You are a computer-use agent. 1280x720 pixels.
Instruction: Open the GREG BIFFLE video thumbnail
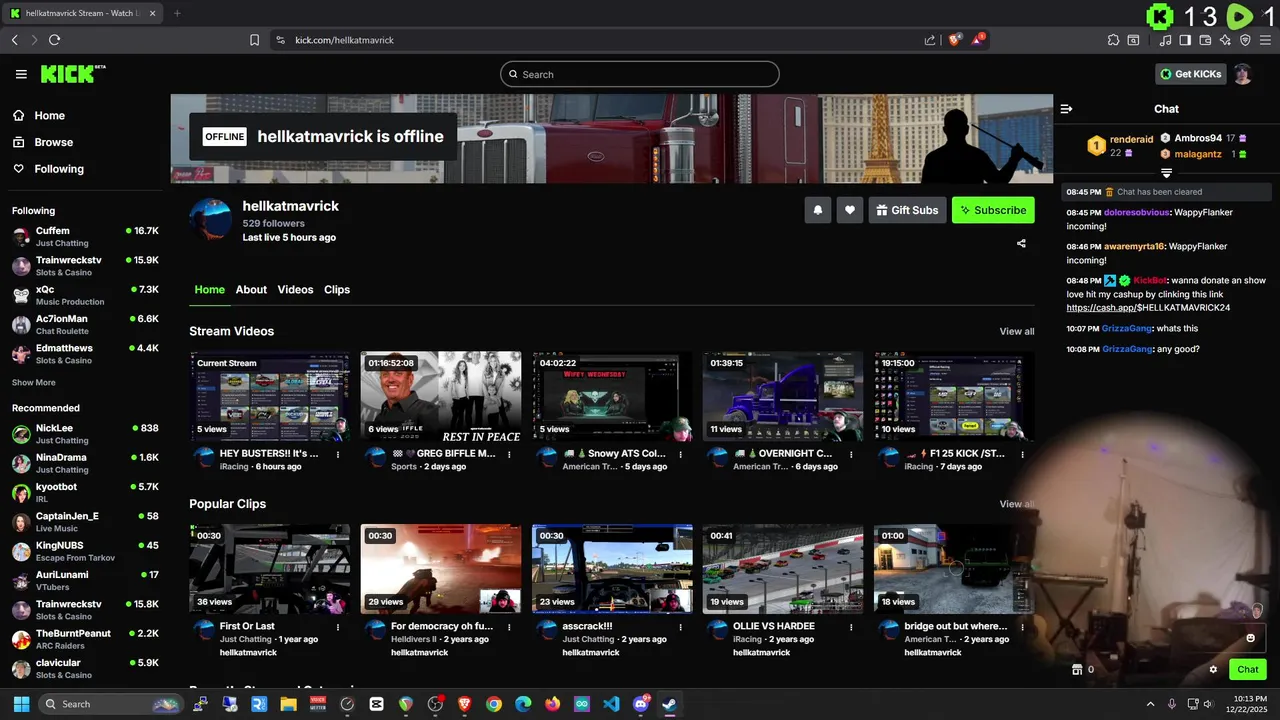441,396
